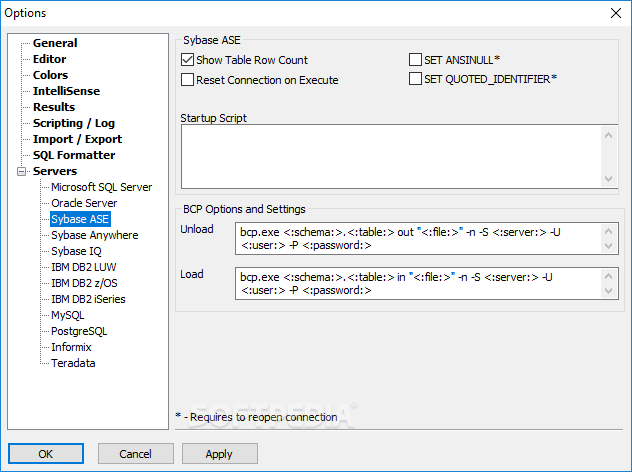The image size is (632, 472).
Task: Select IBM DB2 LUW server
Action: 83,267
